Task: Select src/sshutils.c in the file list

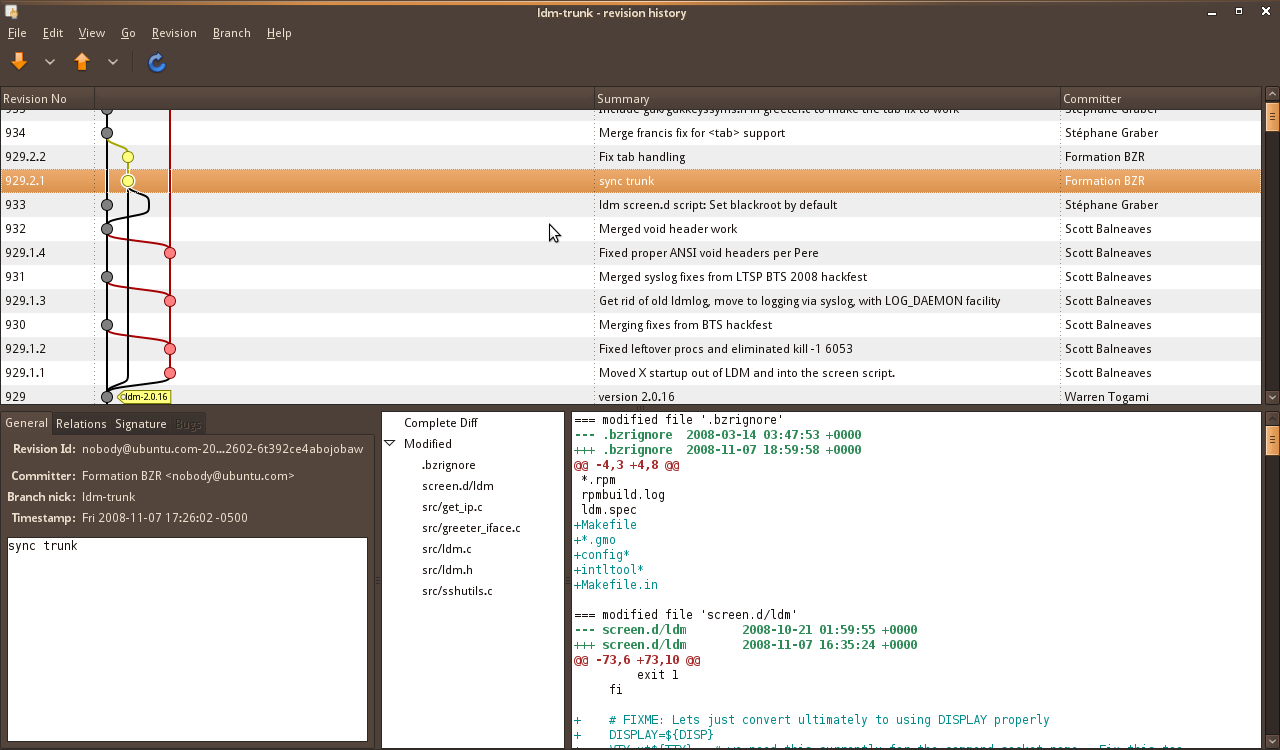Action: (x=457, y=591)
